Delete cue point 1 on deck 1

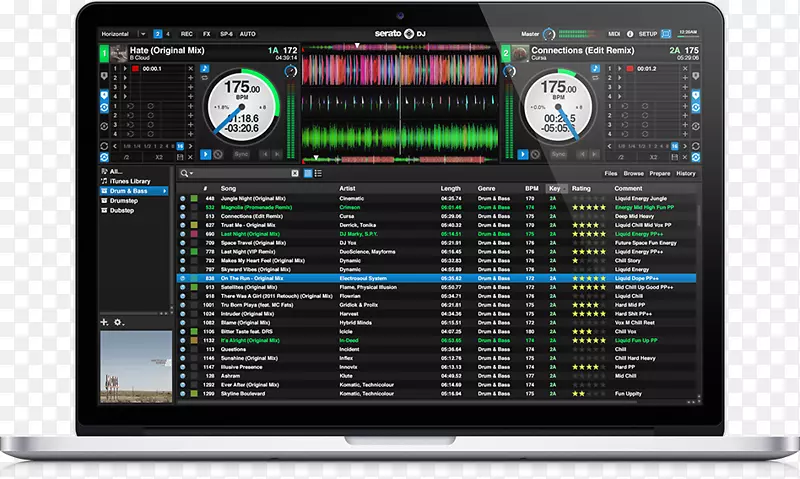[190, 68]
